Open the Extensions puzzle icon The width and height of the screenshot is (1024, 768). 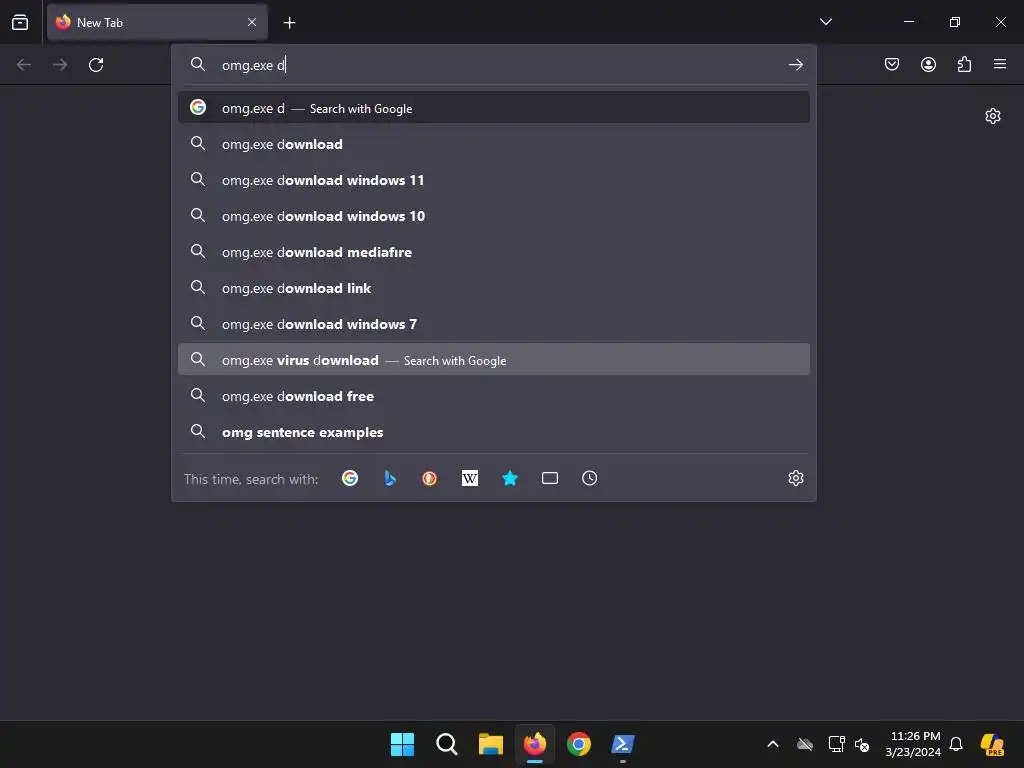pos(964,64)
